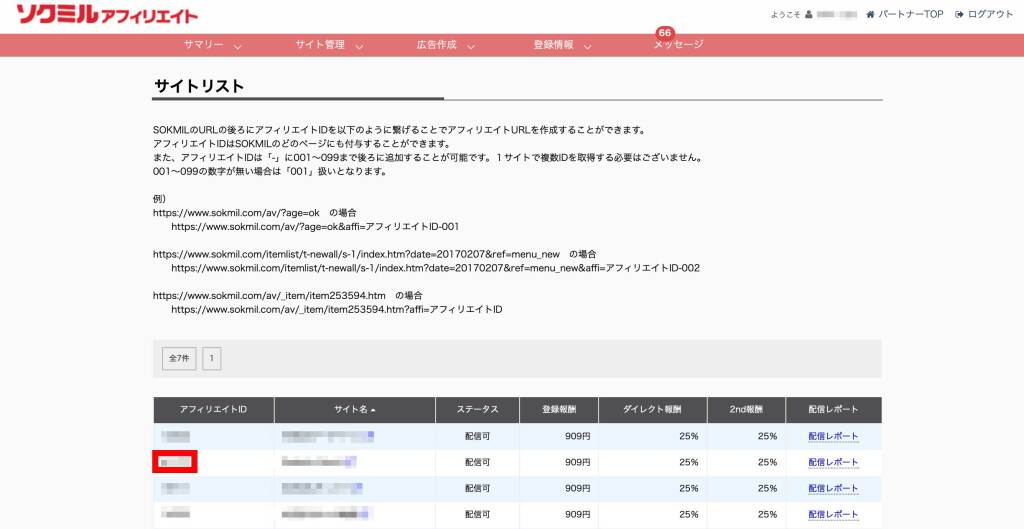Click the アフィリエイトID column header
The height and width of the screenshot is (529, 1024).
click(214, 409)
